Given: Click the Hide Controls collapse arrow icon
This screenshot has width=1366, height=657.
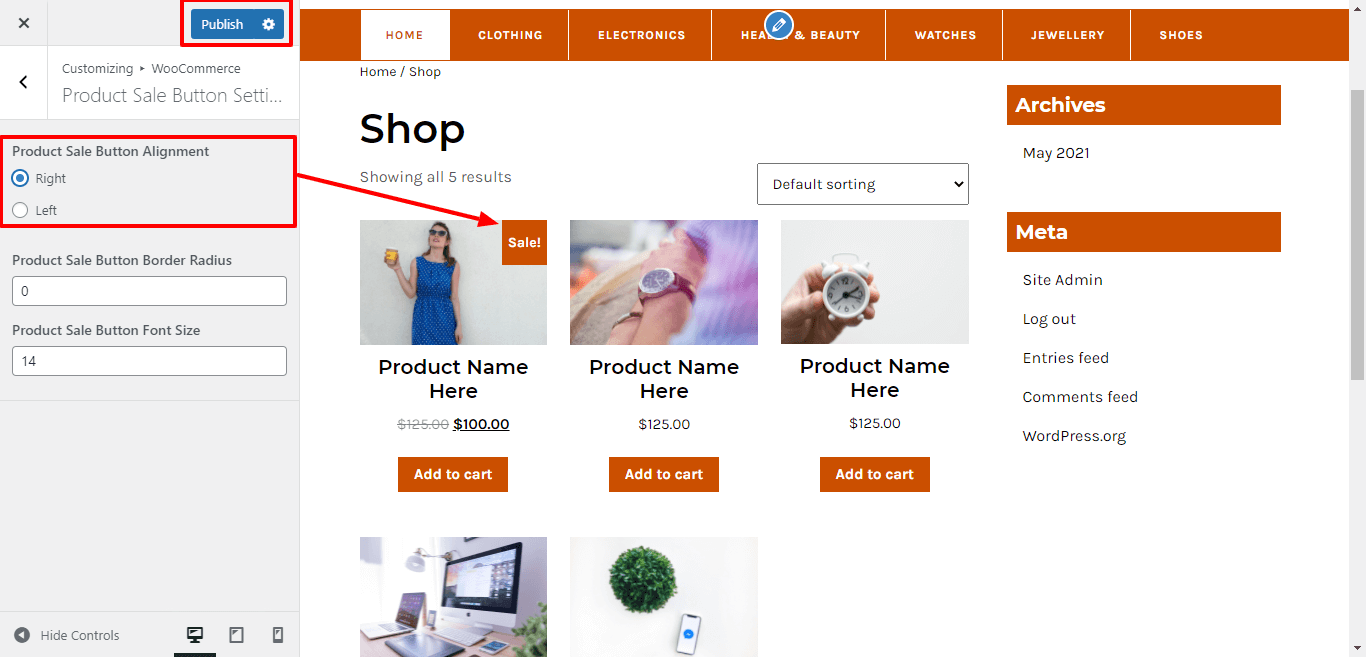Looking at the screenshot, I should tap(22, 635).
